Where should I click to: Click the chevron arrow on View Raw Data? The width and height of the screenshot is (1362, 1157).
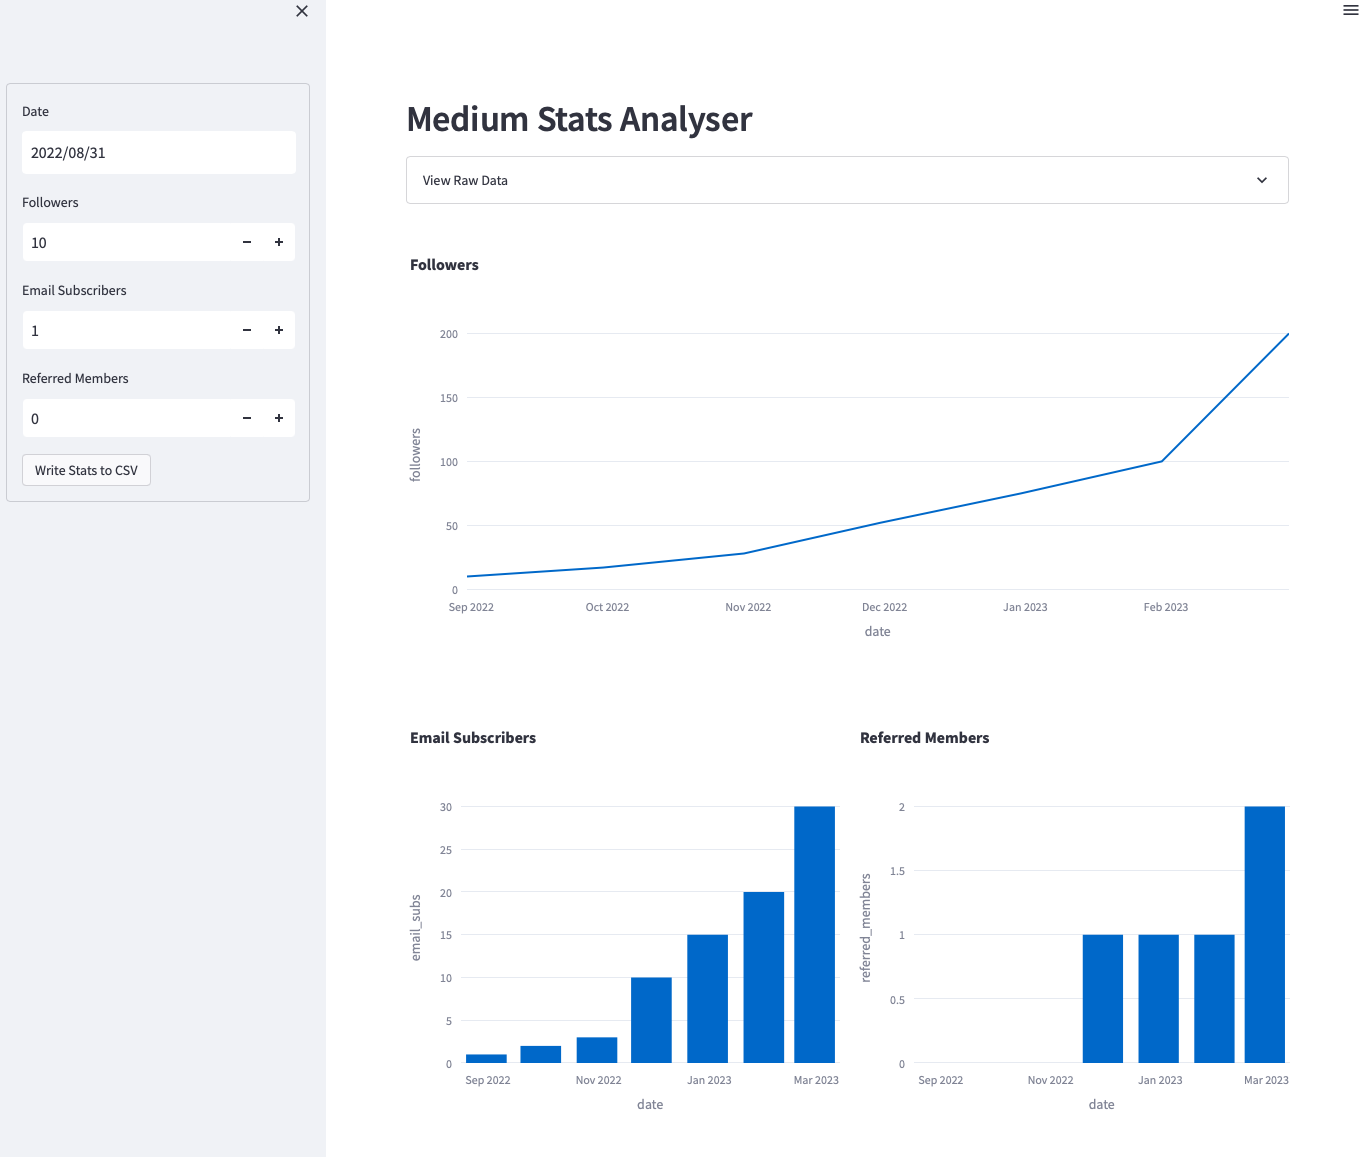point(1261,180)
